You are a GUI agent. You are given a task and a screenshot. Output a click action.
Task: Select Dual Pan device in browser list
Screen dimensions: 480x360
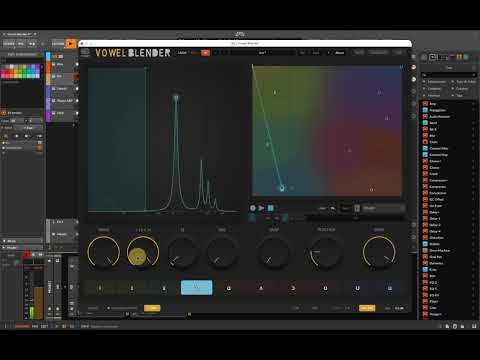[x=448, y=257]
